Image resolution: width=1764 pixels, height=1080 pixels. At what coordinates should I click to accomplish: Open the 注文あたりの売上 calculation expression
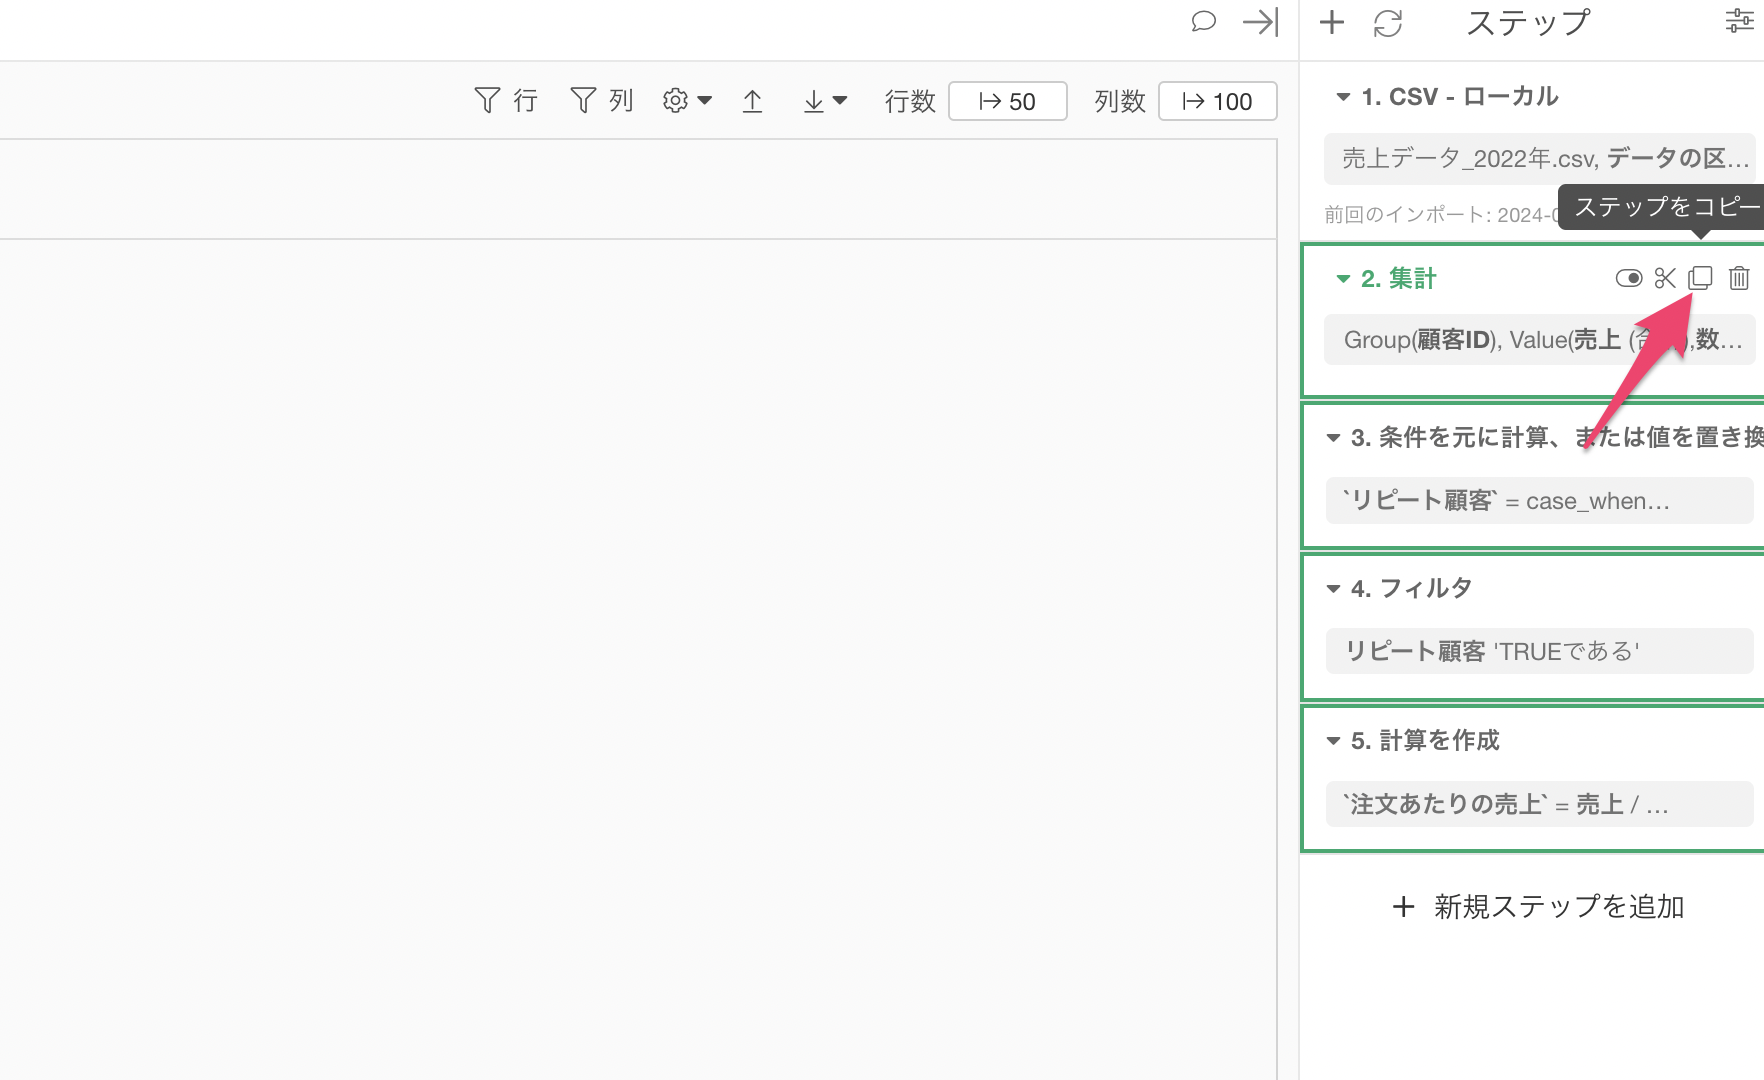click(x=1540, y=804)
